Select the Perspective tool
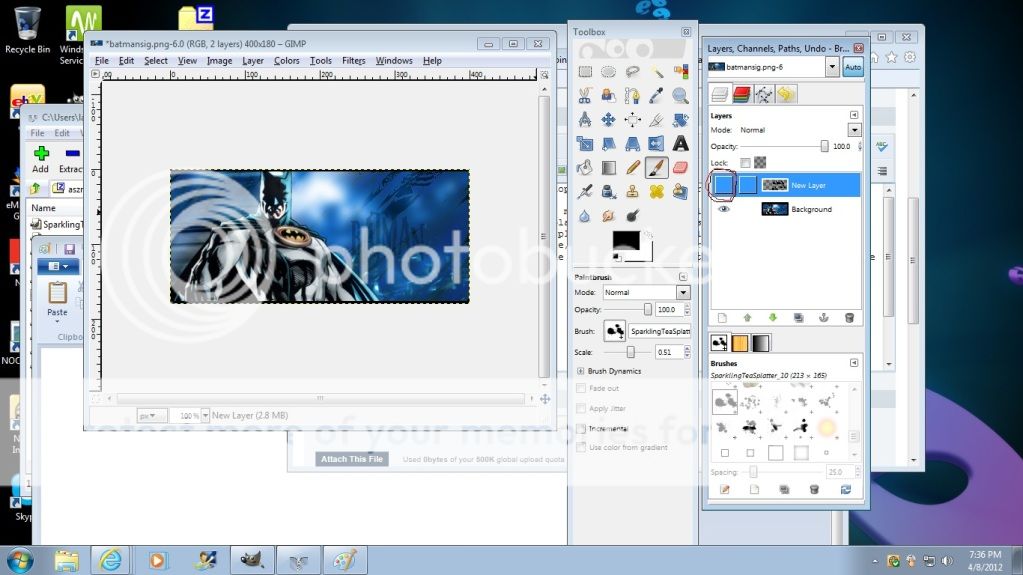Viewport: 1023px width, 575px height. [632, 144]
